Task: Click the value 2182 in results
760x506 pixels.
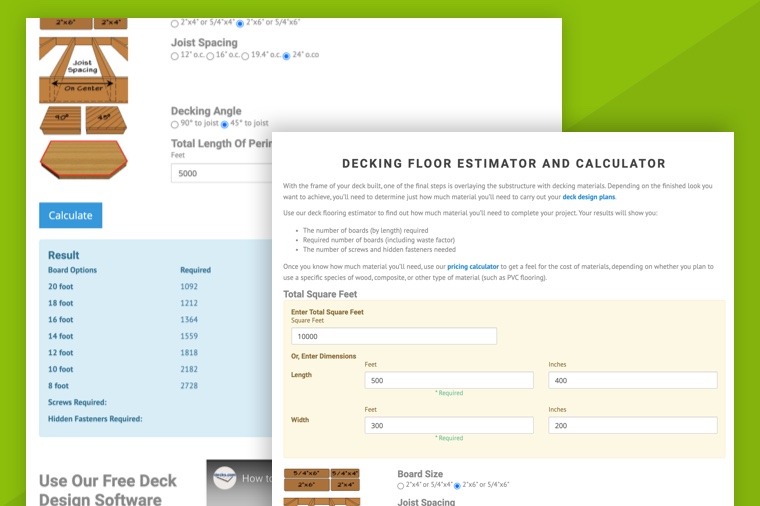Action: (189, 369)
